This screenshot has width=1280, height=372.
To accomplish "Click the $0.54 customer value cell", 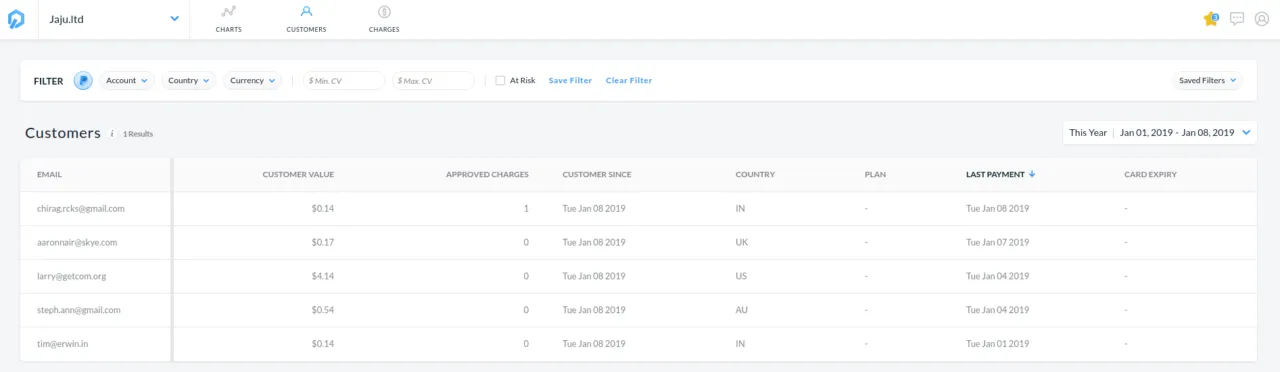I will [322, 311].
